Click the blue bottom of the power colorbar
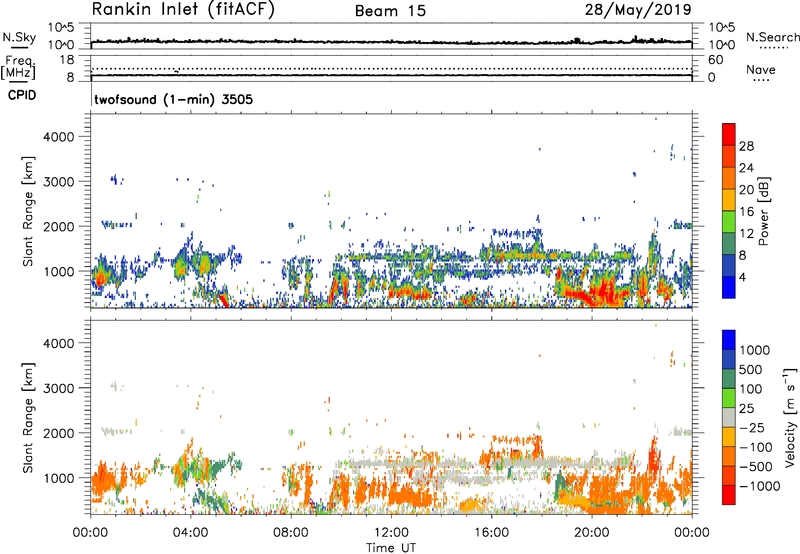The image size is (800, 554). tap(729, 287)
